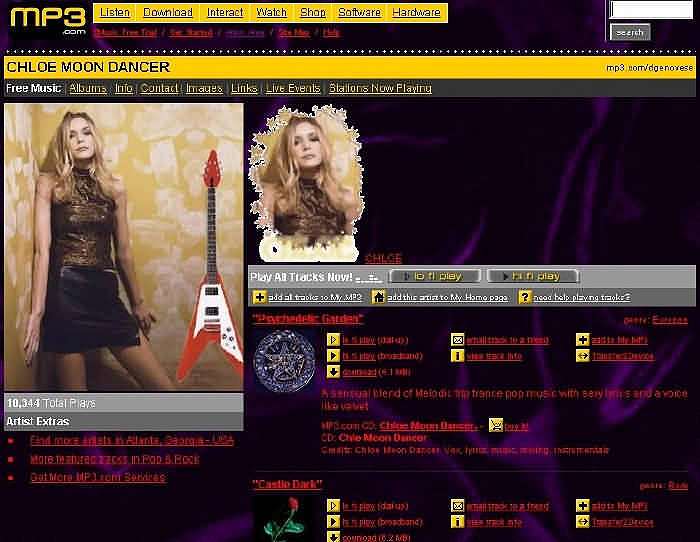
Task: Click the transfer to device icon for Psychedelic Garden
Action: pyautogui.click(x=583, y=356)
